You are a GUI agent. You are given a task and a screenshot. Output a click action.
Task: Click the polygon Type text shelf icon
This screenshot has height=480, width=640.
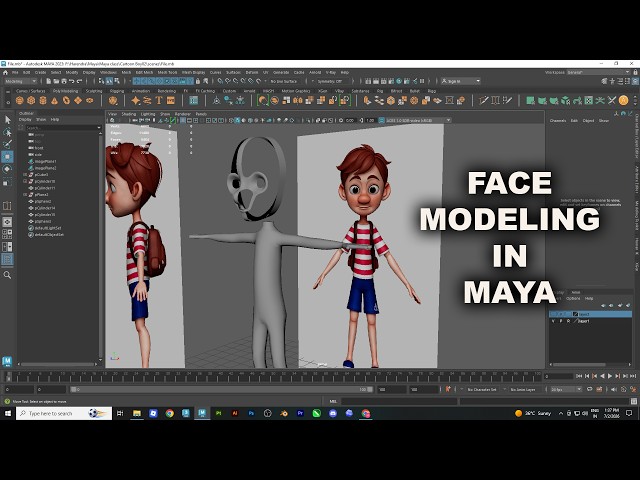[159, 100]
